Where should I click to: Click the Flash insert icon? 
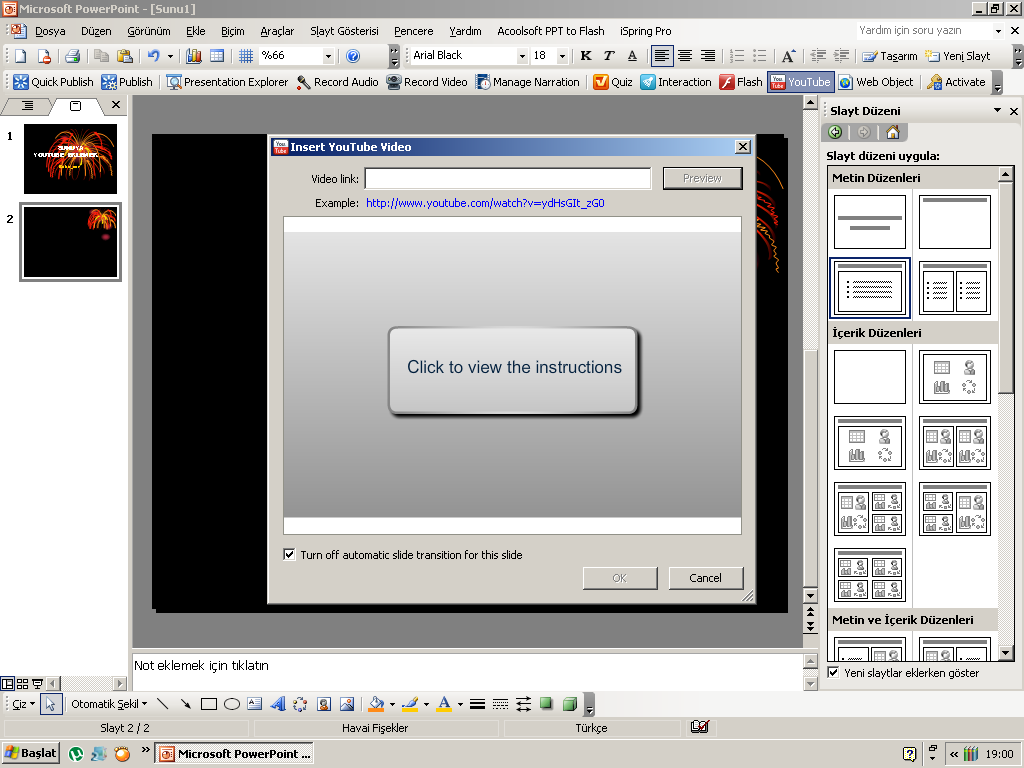[x=727, y=82]
